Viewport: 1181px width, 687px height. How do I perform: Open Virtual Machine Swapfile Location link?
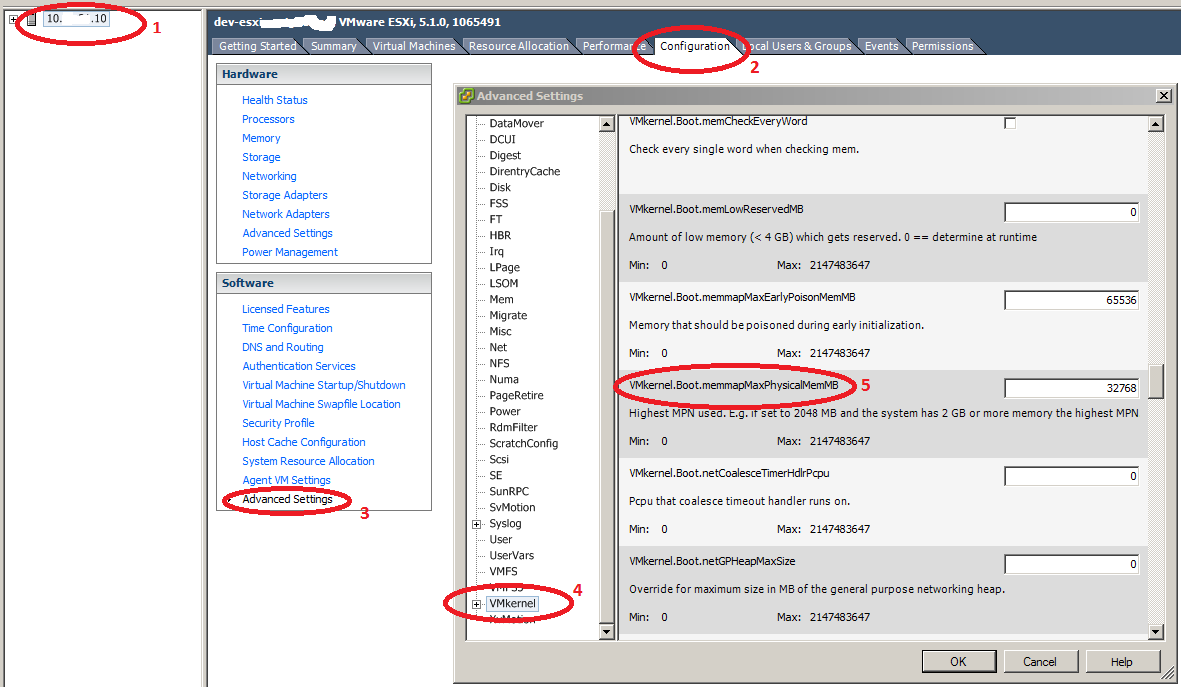tap(321, 405)
